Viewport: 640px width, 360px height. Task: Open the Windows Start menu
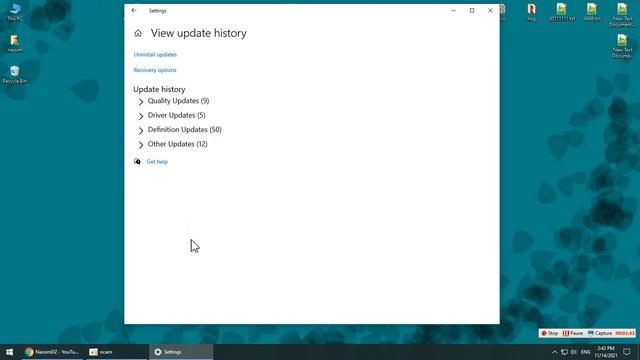pyautogui.click(x=9, y=352)
